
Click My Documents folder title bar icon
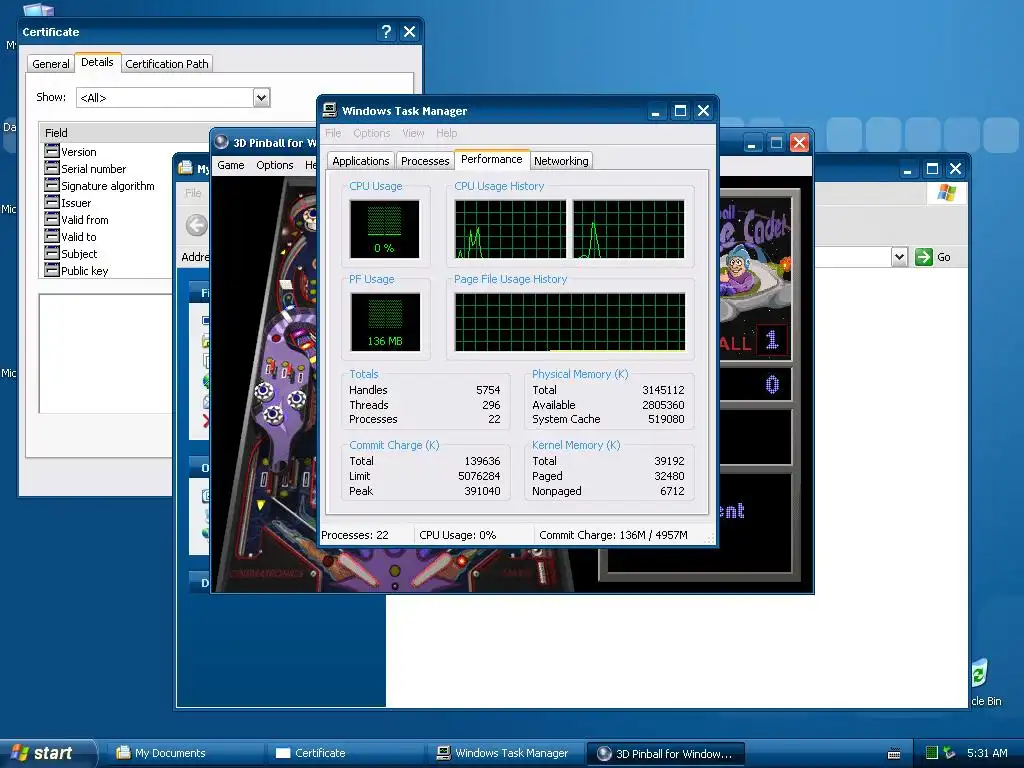click(x=185, y=168)
